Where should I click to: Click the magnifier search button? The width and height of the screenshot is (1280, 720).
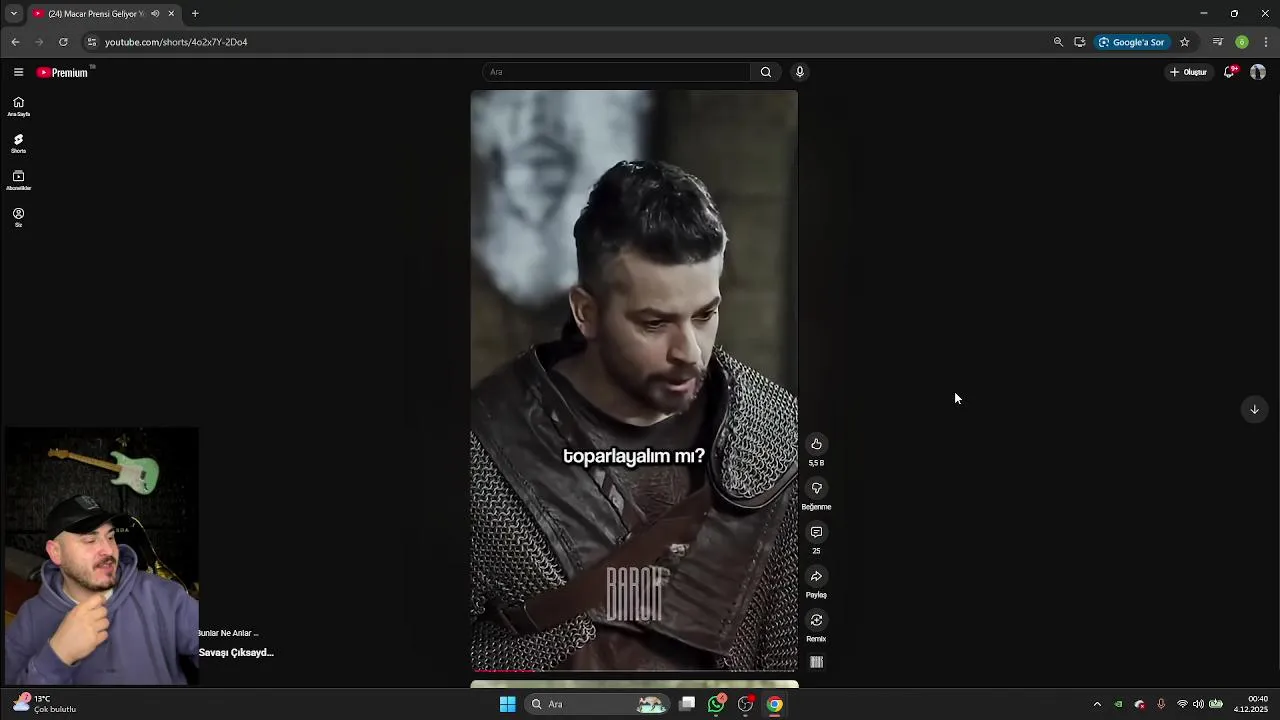766,72
